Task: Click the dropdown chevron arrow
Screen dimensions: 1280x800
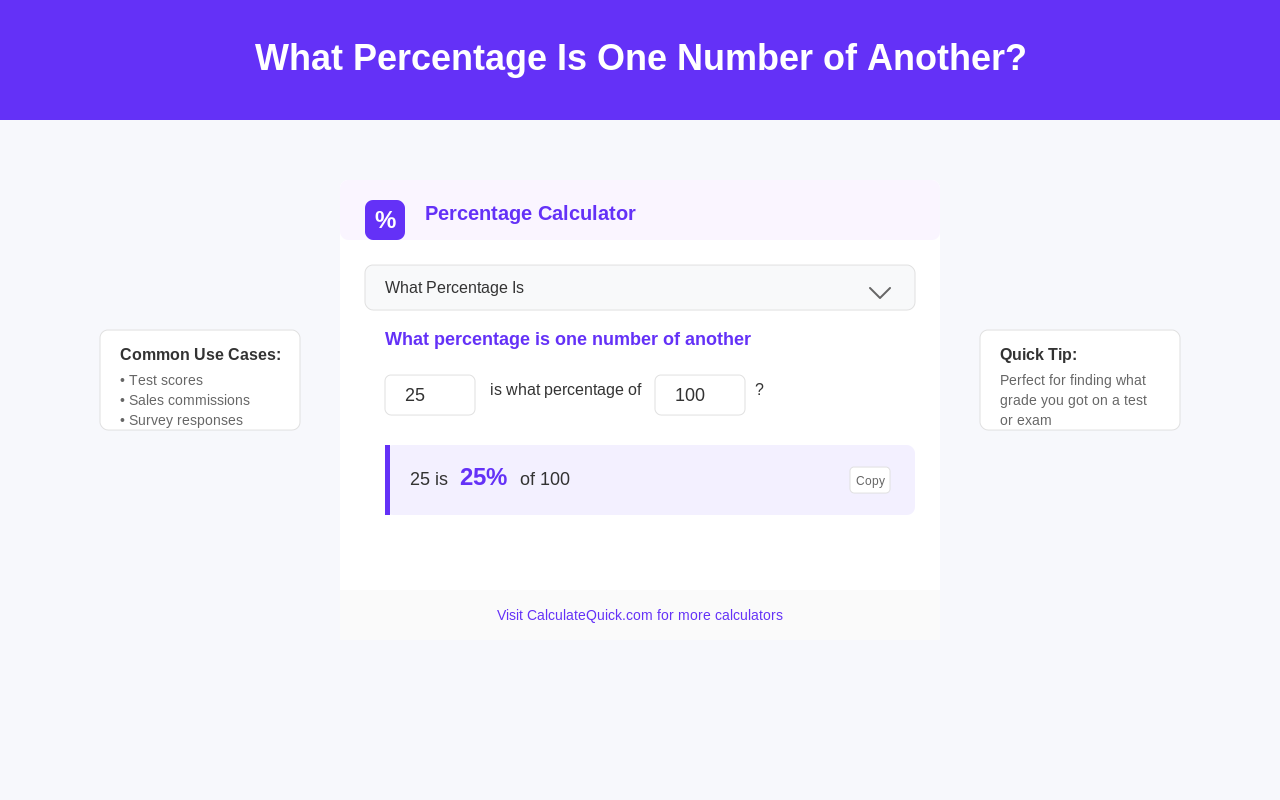Action: [x=880, y=291]
